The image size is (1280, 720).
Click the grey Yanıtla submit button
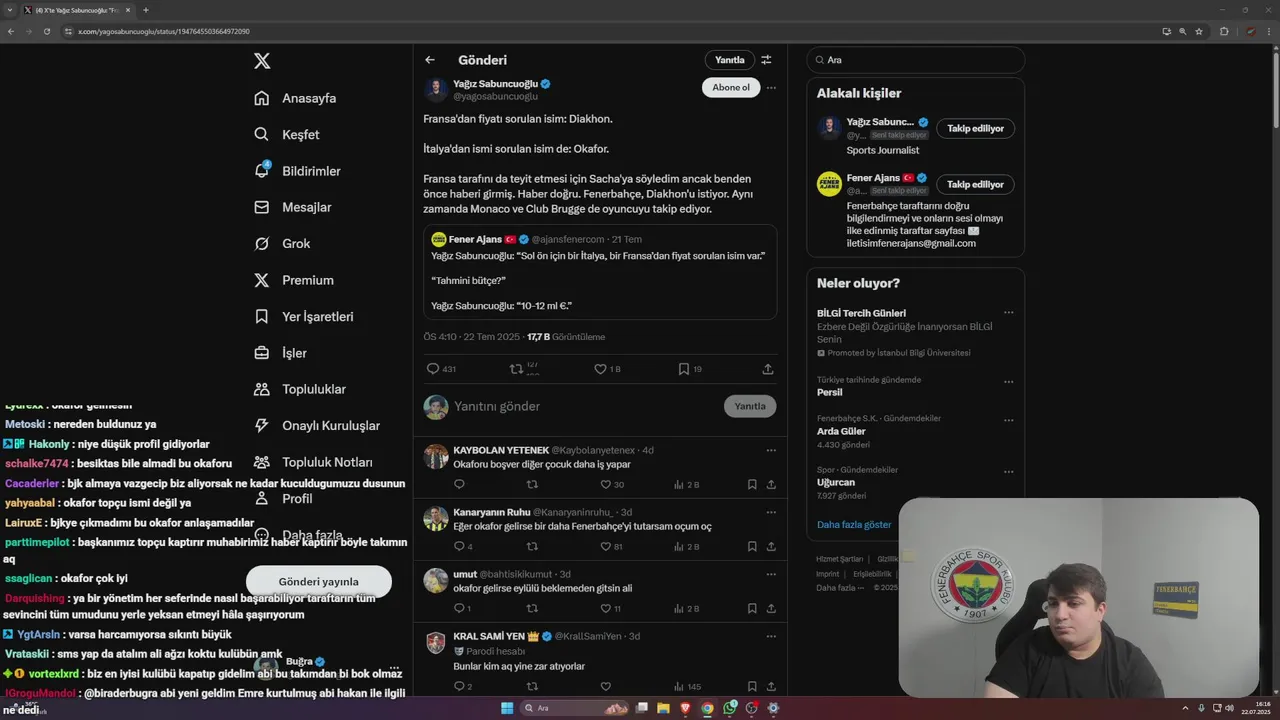pyautogui.click(x=750, y=406)
